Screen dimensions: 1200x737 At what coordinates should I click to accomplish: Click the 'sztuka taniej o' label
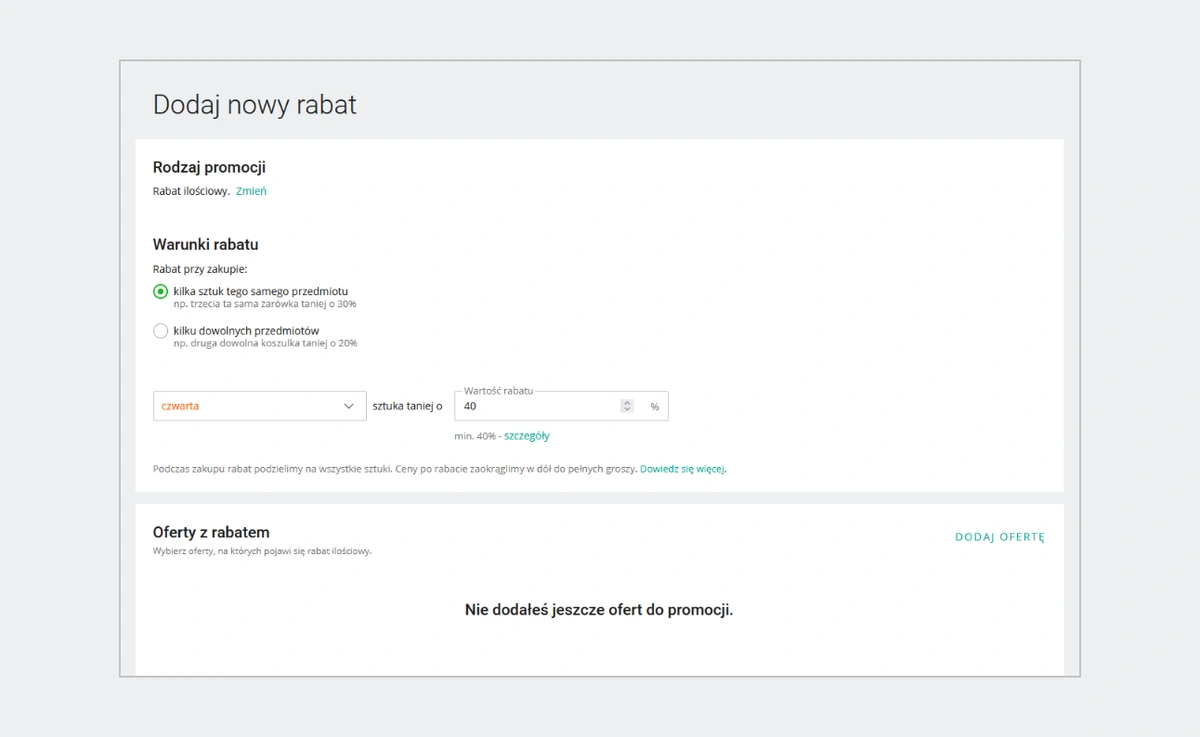pyautogui.click(x=407, y=406)
